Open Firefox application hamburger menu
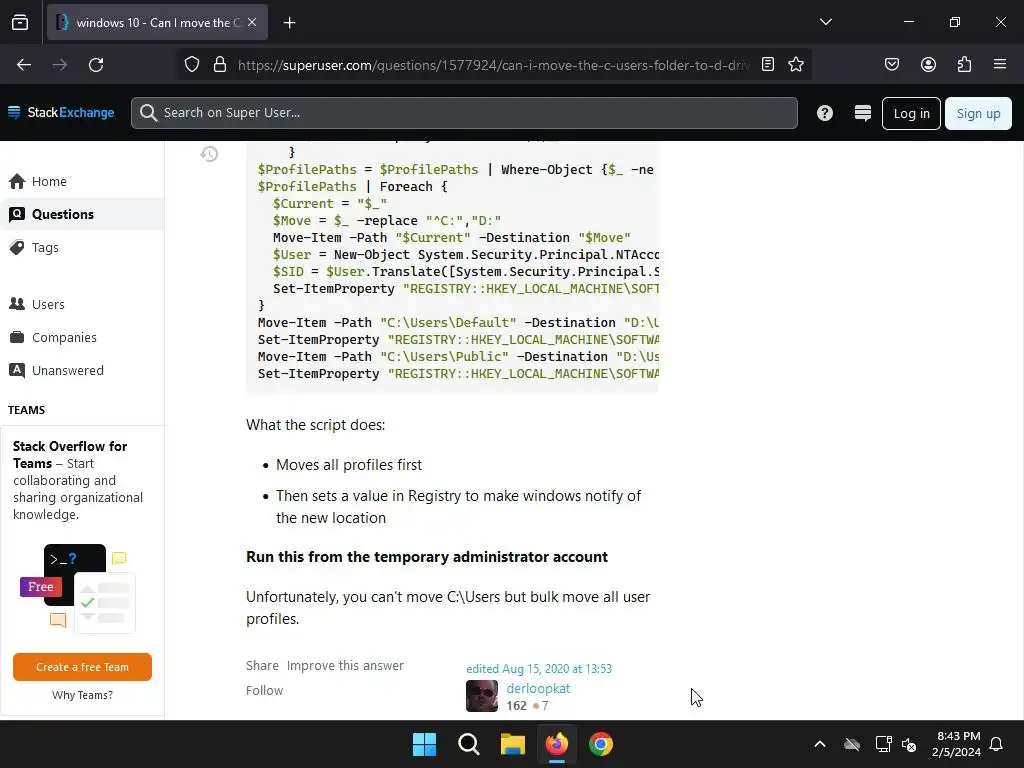The height and width of the screenshot is (768, 1024). (1000, 64)
